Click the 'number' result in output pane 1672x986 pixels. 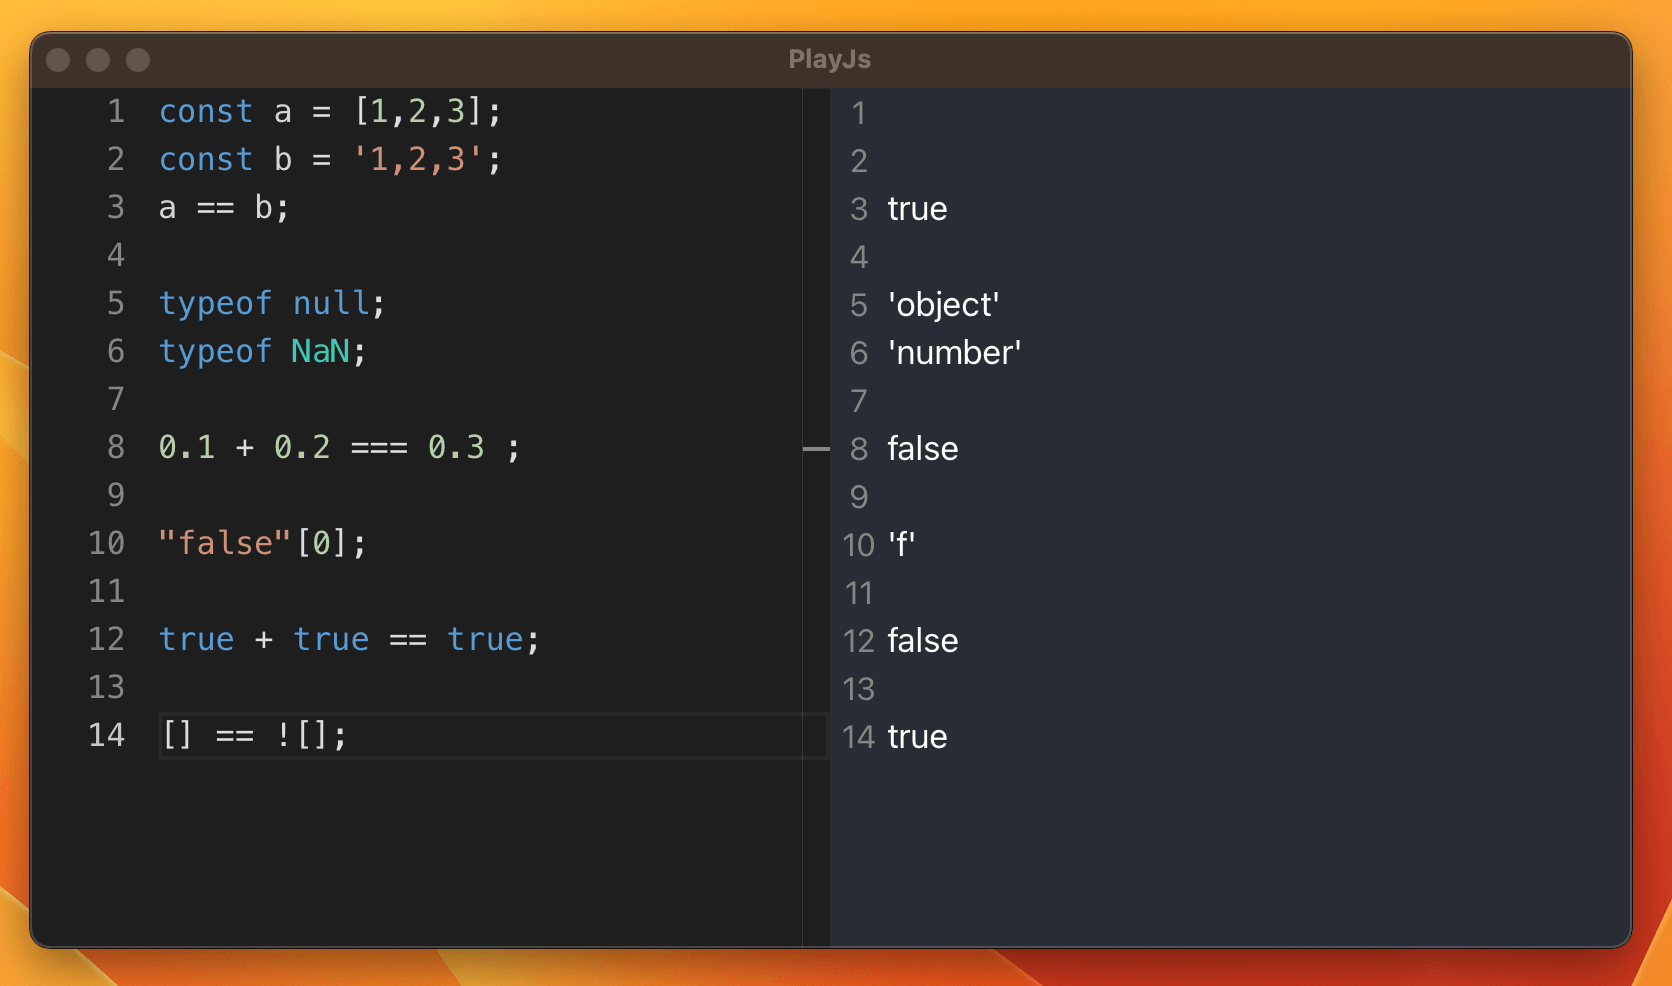[955, 352]
